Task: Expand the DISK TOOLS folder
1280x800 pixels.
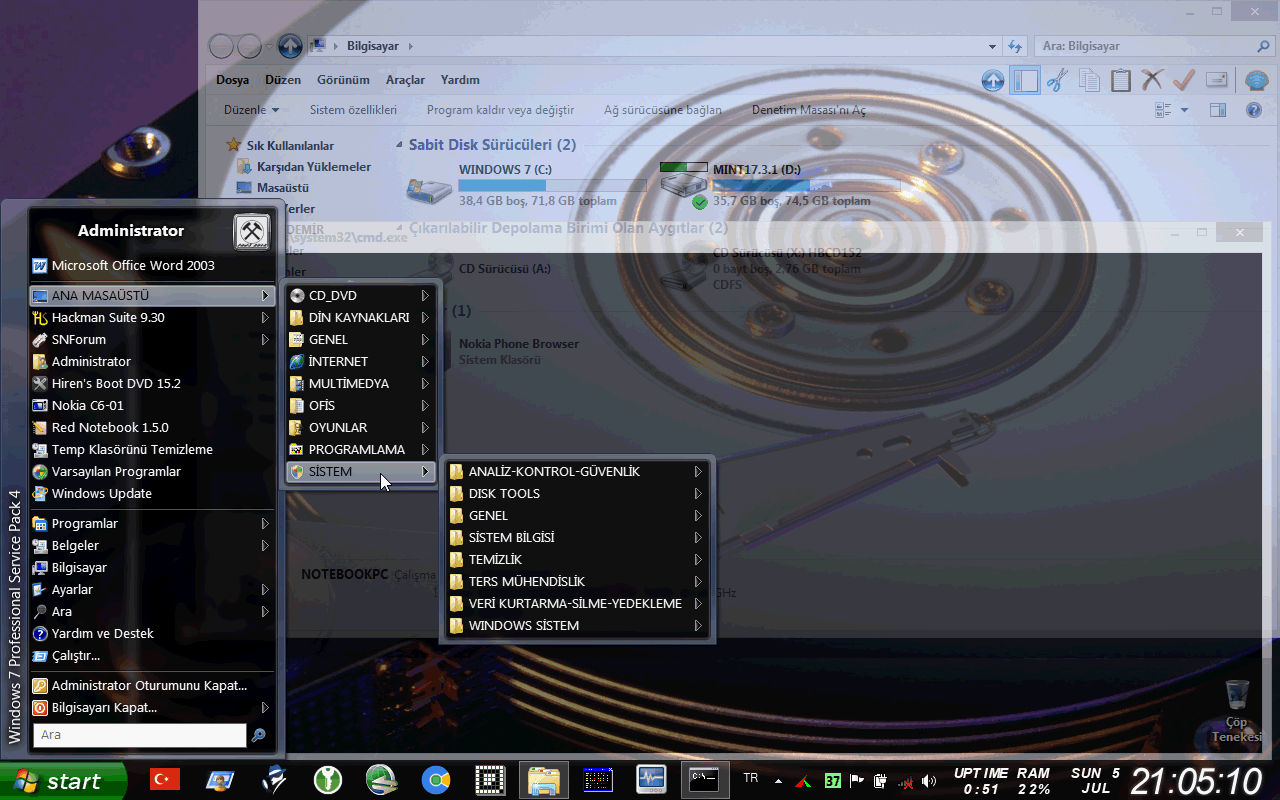Action: click(x=577, y=494)
